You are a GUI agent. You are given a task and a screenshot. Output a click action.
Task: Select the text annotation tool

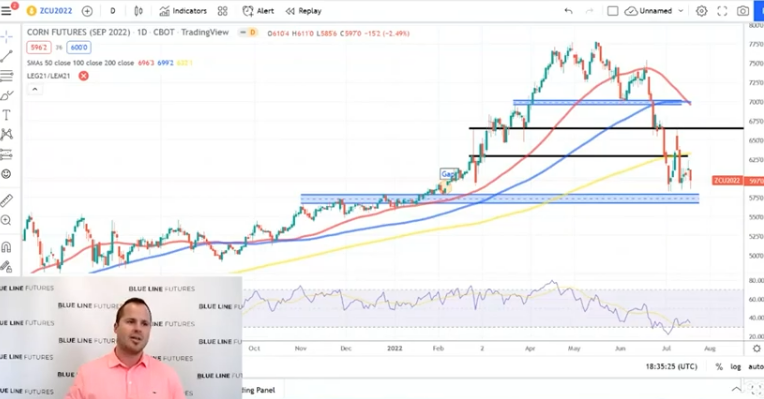pyautogui.click(x=6, y=115)
